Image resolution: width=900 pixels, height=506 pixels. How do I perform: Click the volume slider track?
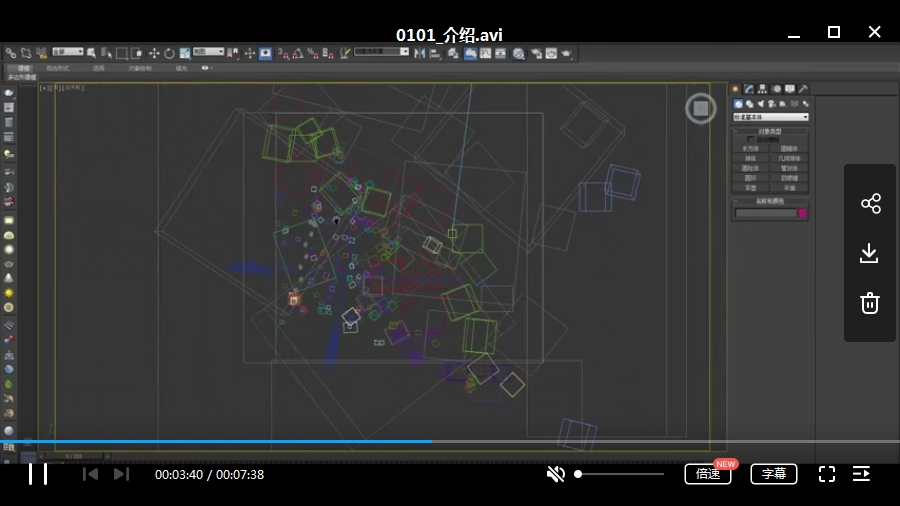[620, 474]
